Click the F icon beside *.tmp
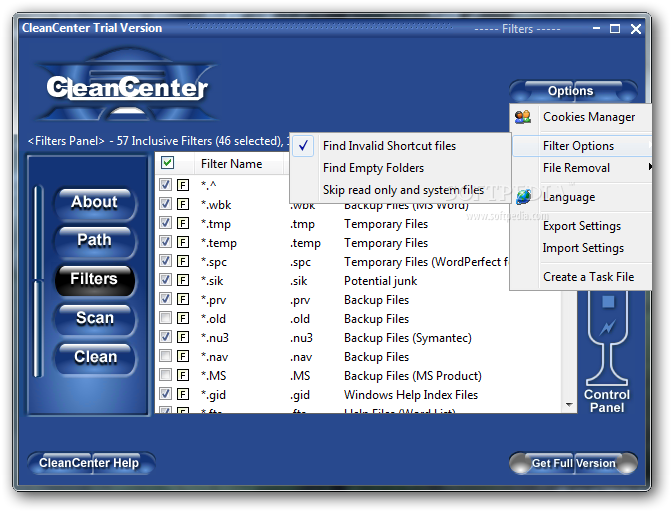The height and width of the screenshot is (512, 672). (183, 223)
